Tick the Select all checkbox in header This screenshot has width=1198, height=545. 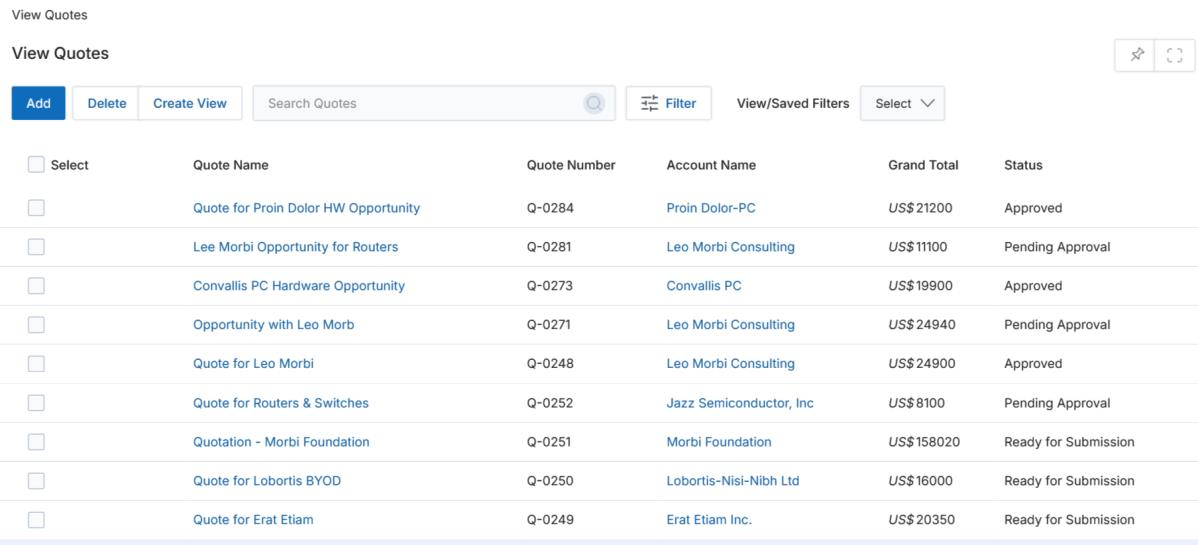[36, 164]
